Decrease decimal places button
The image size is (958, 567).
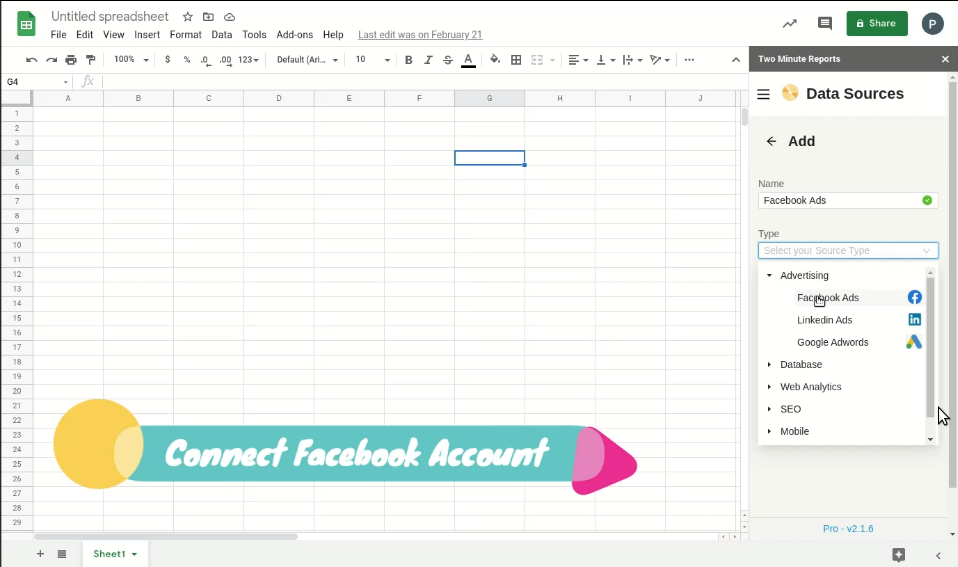pyautogui.click(x=205, y=60)
